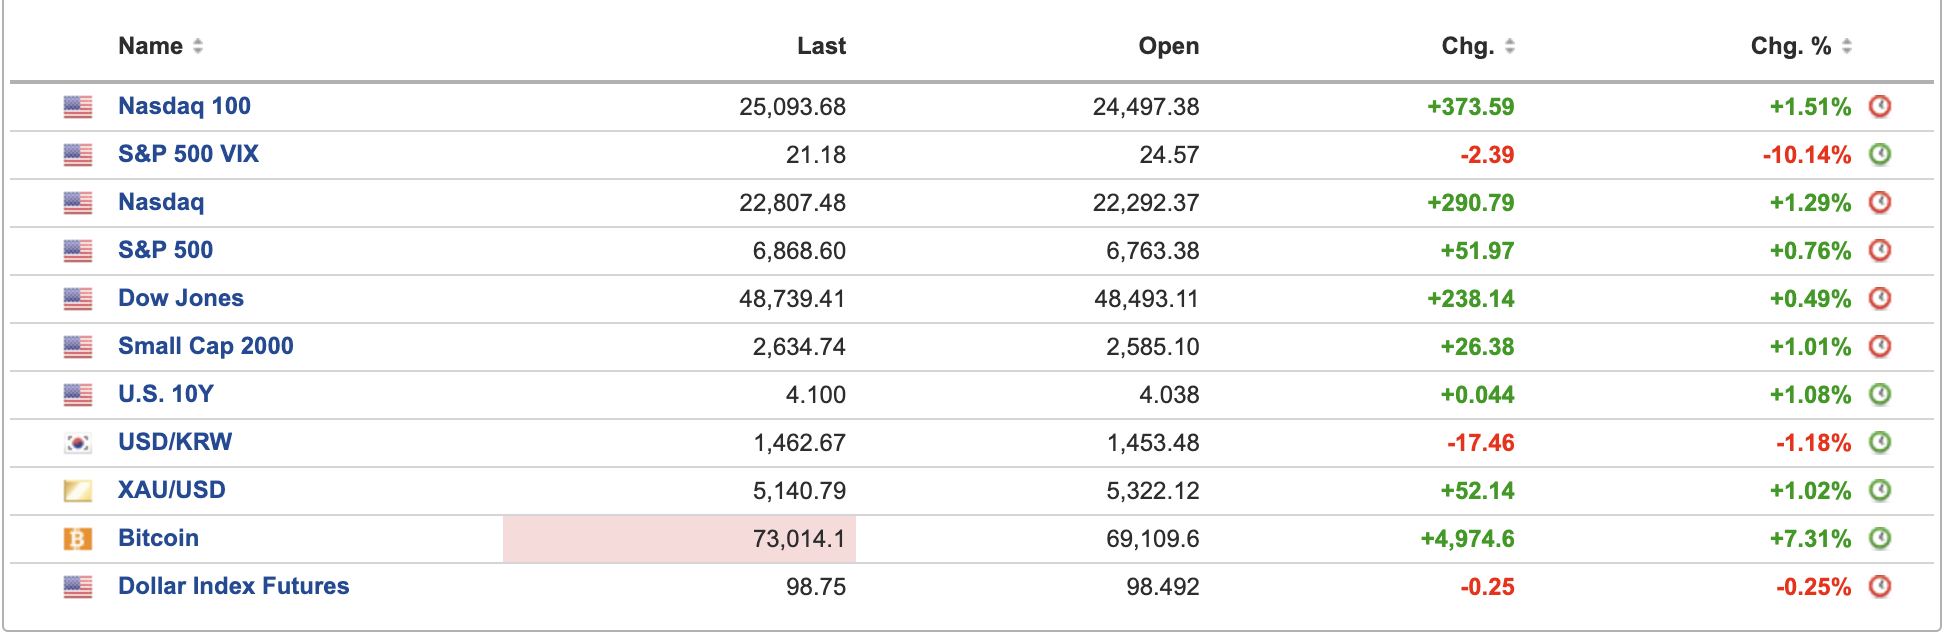Screen dimensions: 1948x640
Task: Open the S&P 500 VIX link
Action: [188, 154]
